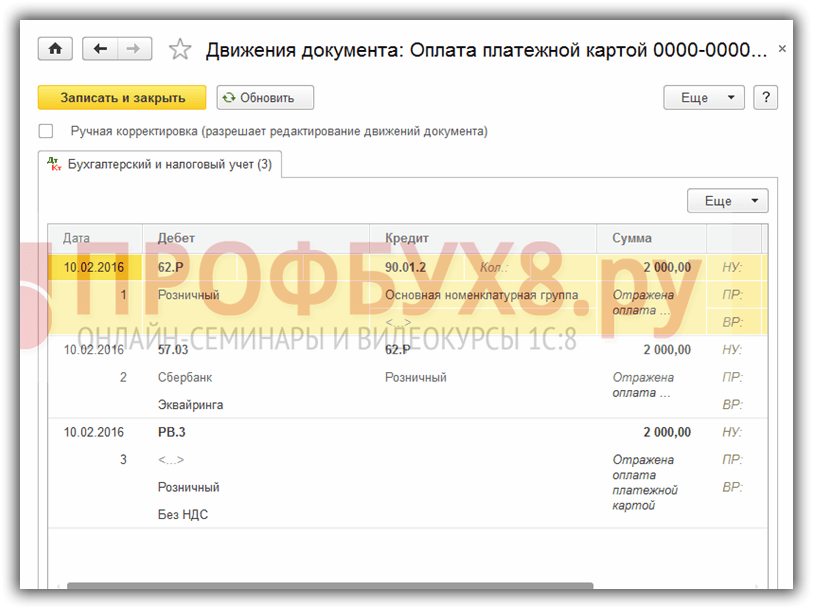Go forward with the right arrow
Viewport: 813px width, 609px height.
click(x=134, y=49)
